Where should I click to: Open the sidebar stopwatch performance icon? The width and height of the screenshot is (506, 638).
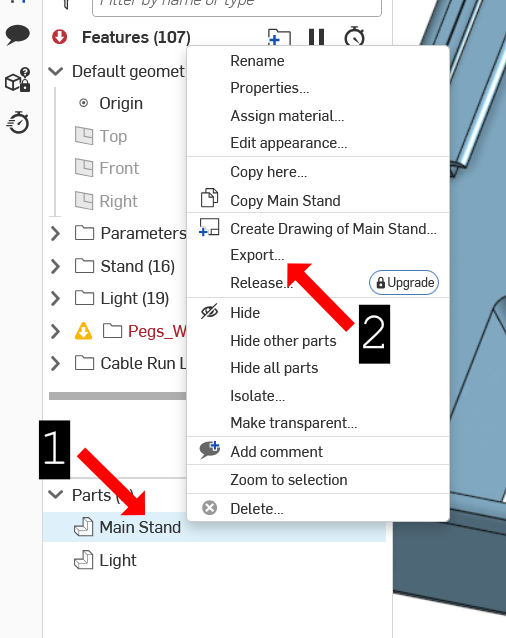18,122
